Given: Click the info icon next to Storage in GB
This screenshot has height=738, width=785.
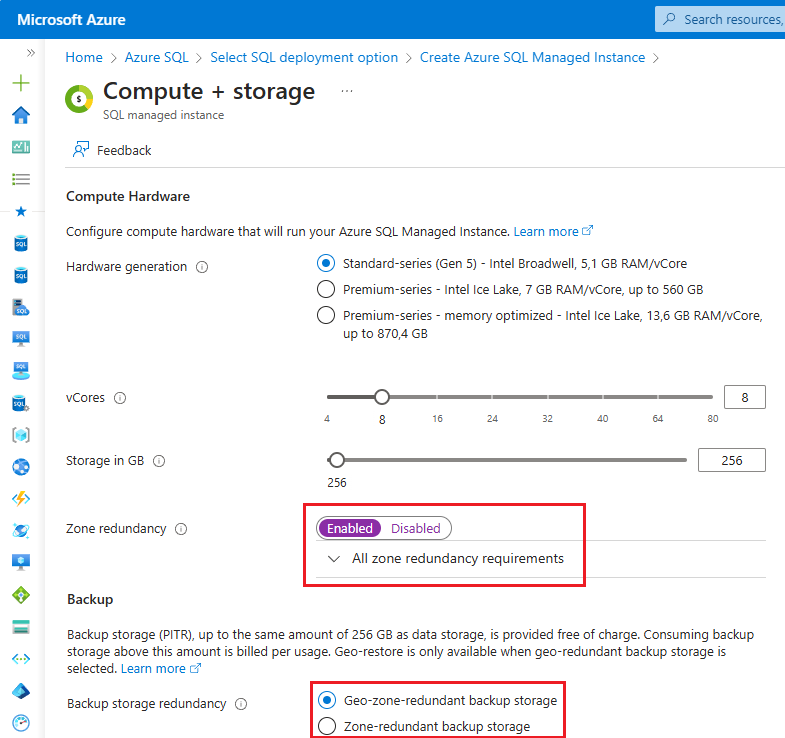Looking at the screenshot, I should point(159,461).
